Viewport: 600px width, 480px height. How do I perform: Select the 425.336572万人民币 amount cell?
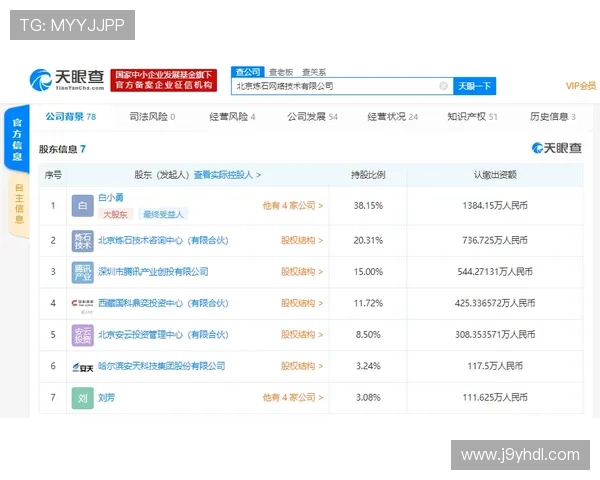coord(495,303)
